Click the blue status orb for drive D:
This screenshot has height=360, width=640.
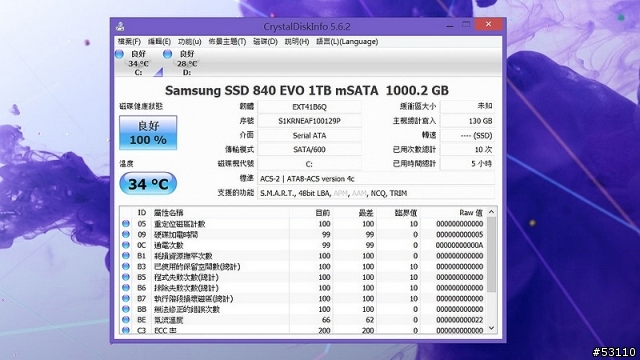(167, 54)
